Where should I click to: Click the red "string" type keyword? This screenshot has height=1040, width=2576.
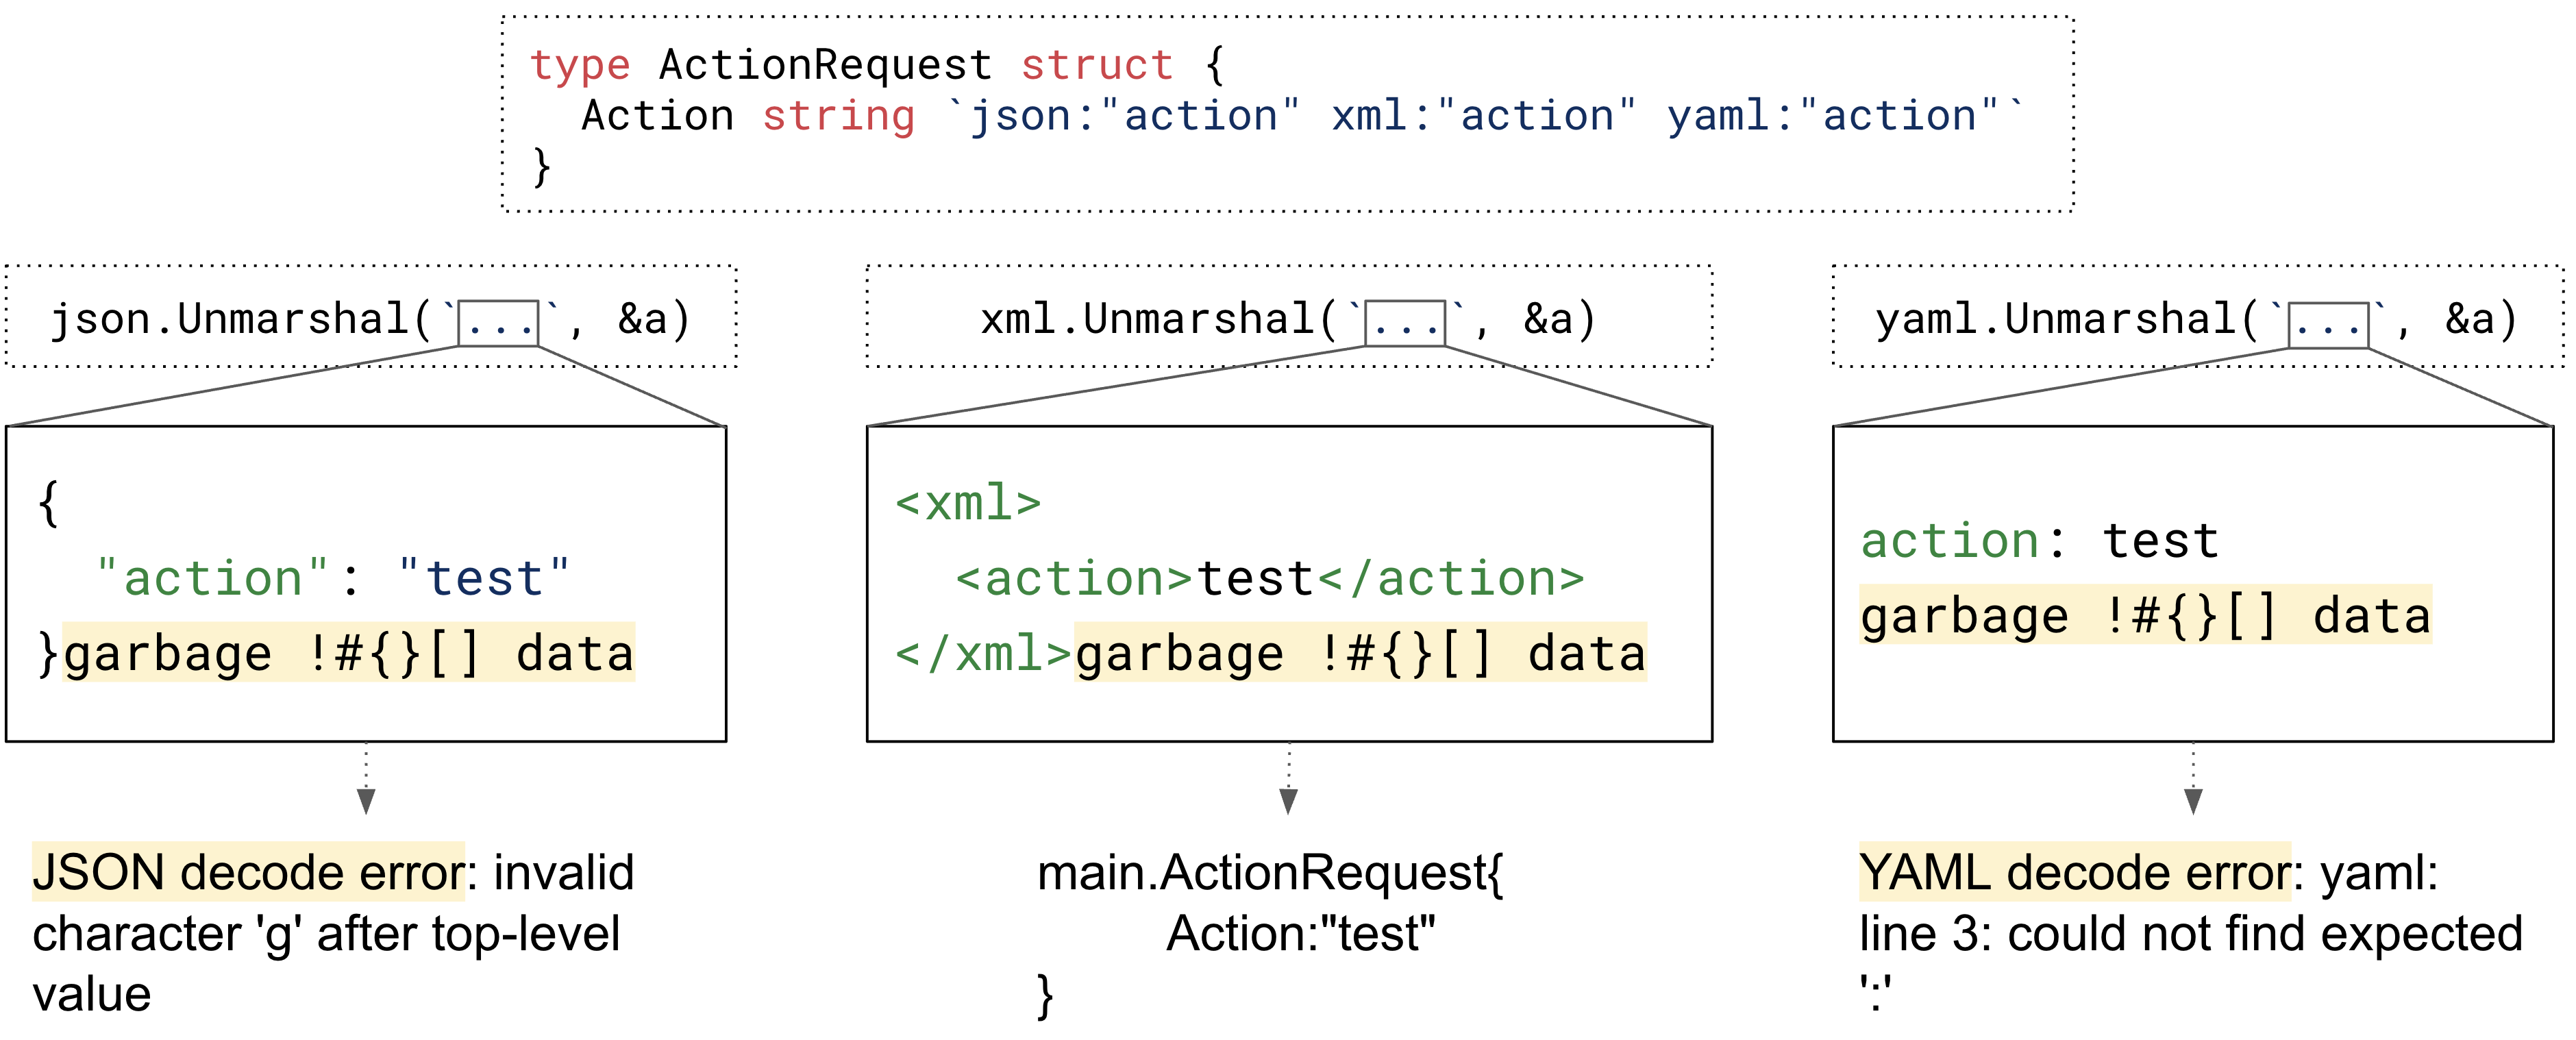(838, 115)
